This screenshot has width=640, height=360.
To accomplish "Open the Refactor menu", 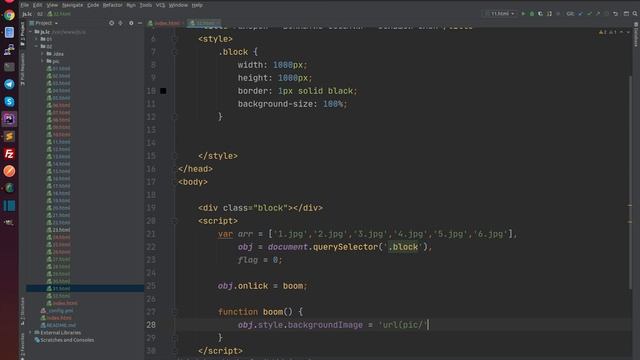I will (113, 5).
